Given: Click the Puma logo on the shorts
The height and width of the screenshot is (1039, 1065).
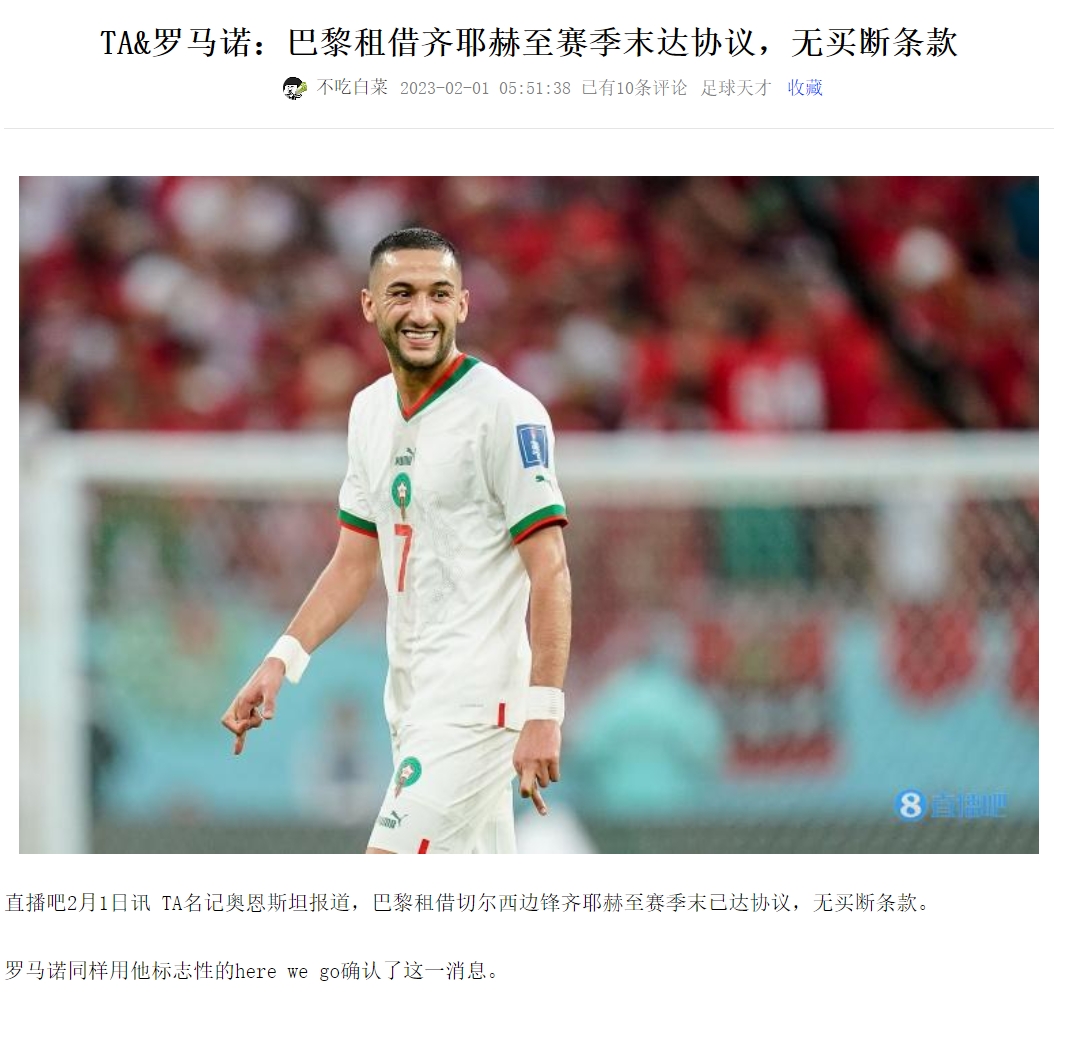Looking at the screenshot, I should click(392, 820).
